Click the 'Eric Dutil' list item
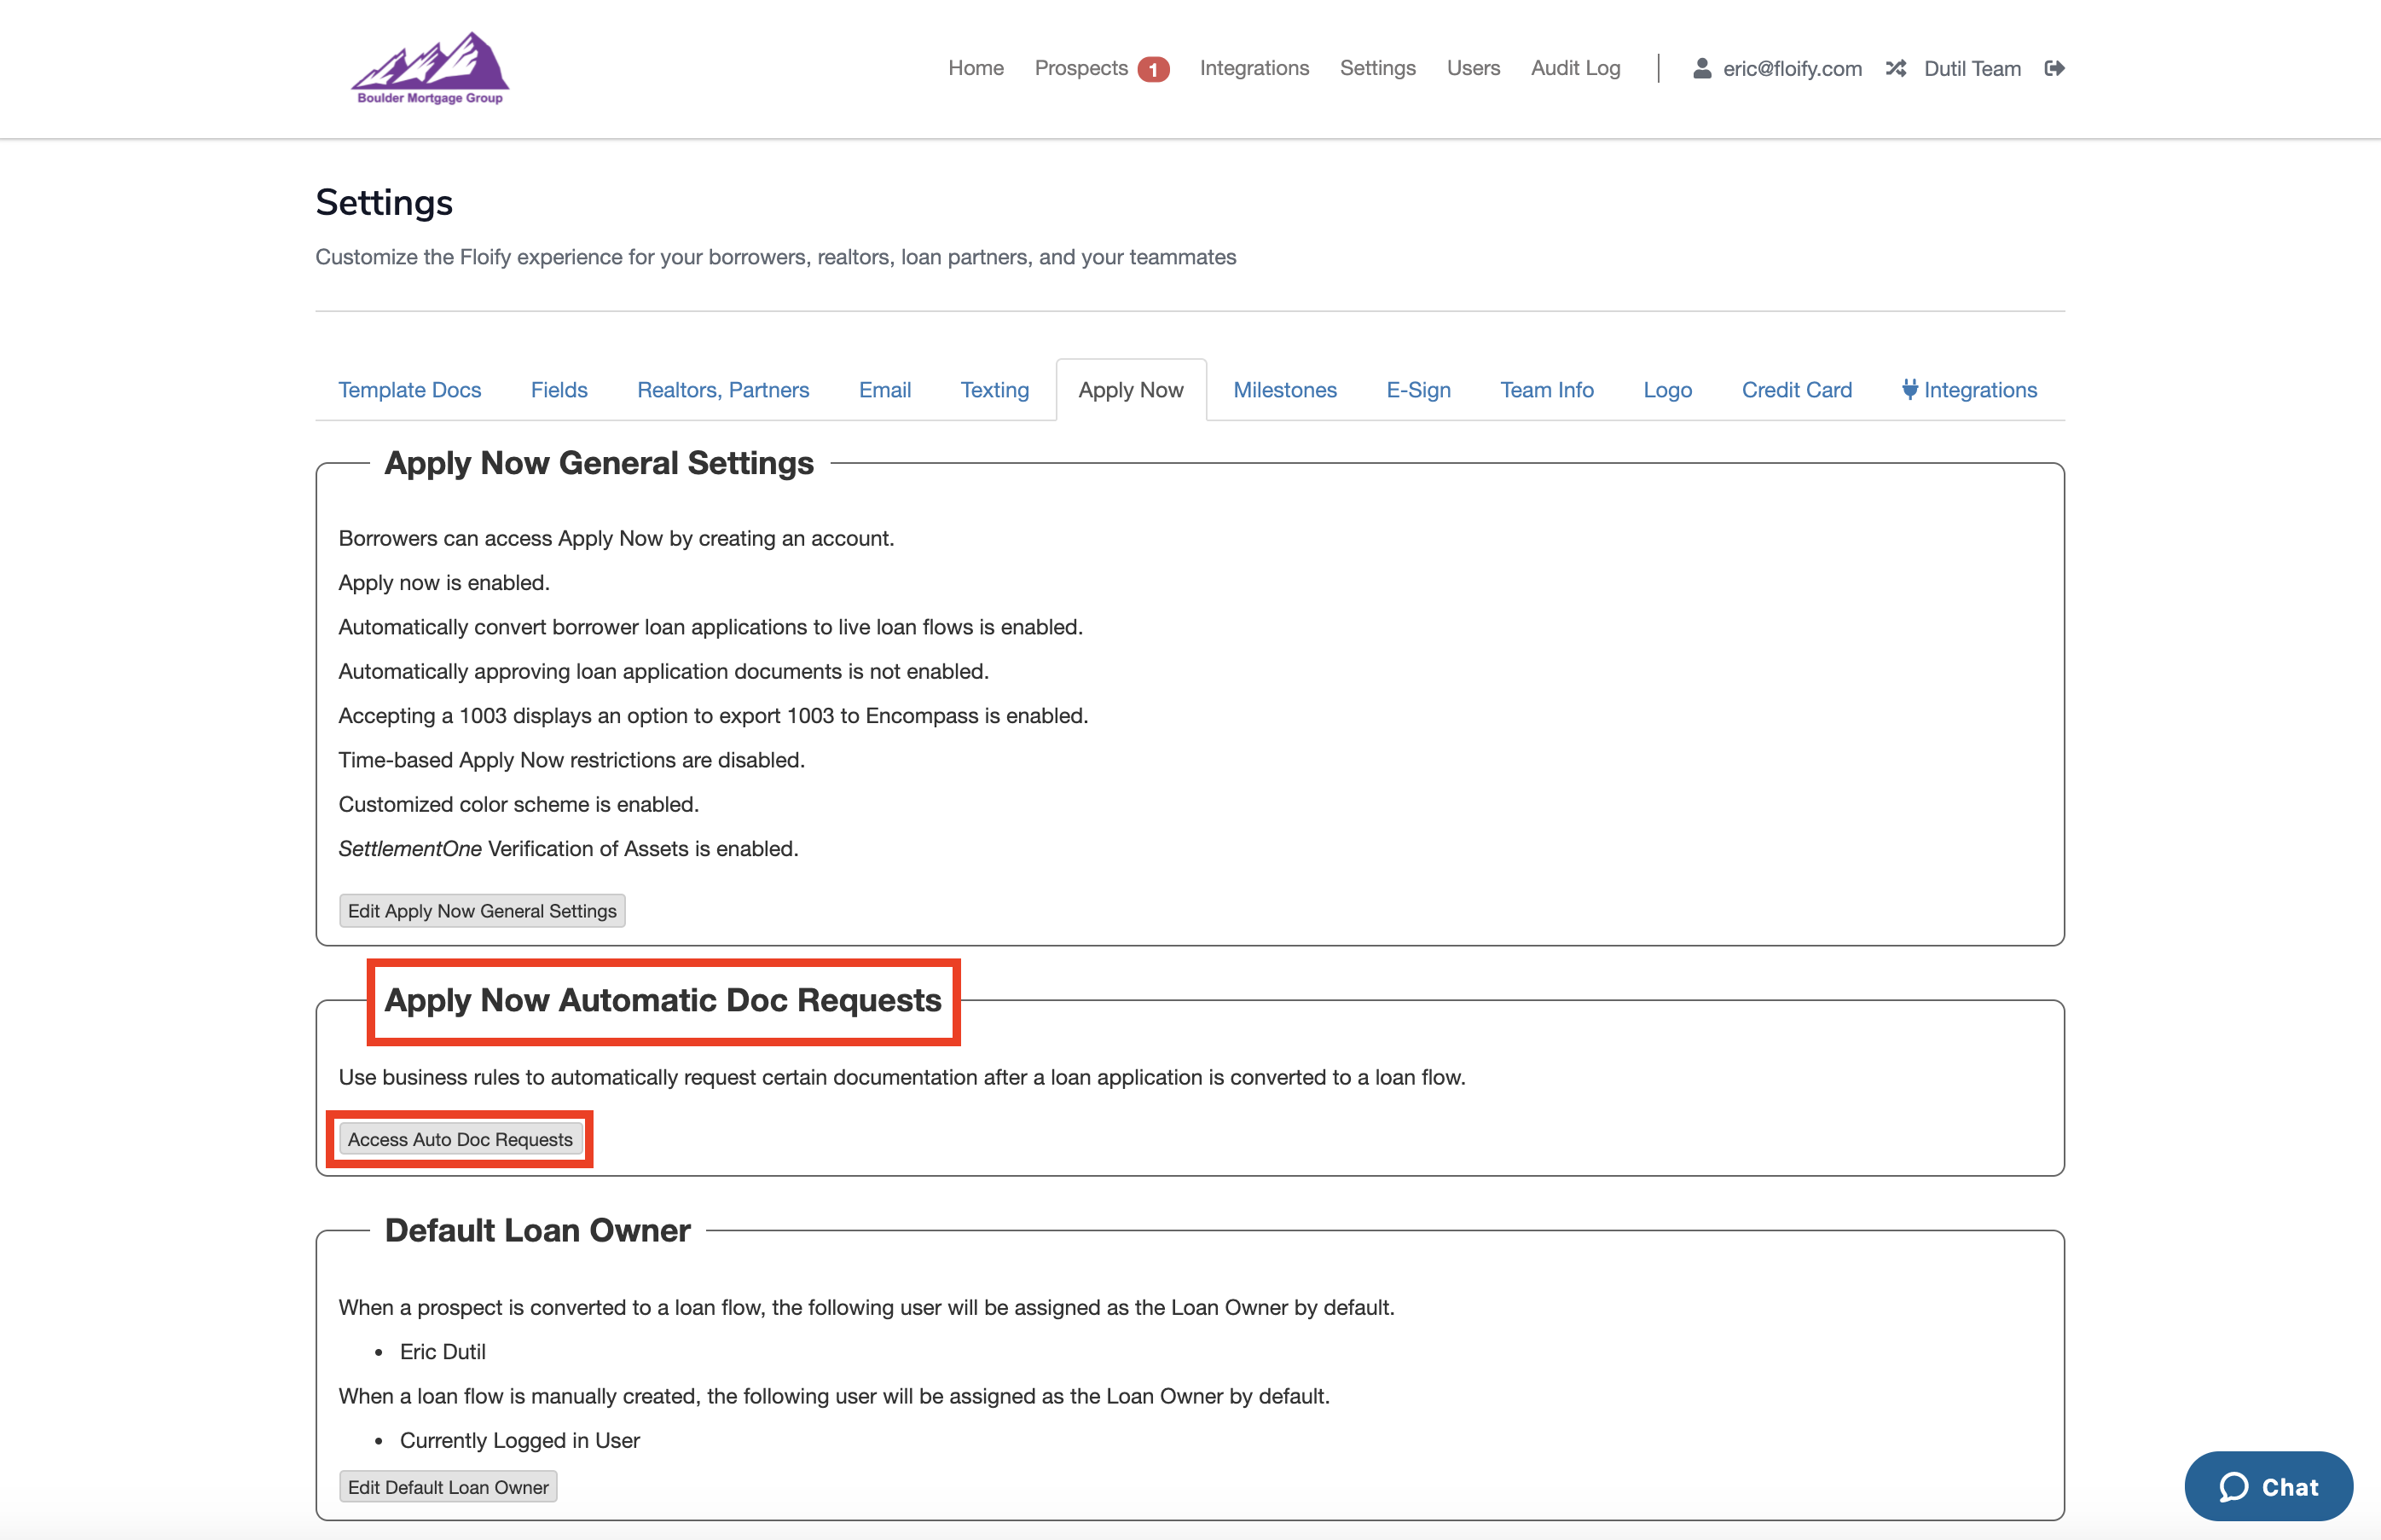Viewport: 2381px width, 1540px height. [x=442, y=1352]
